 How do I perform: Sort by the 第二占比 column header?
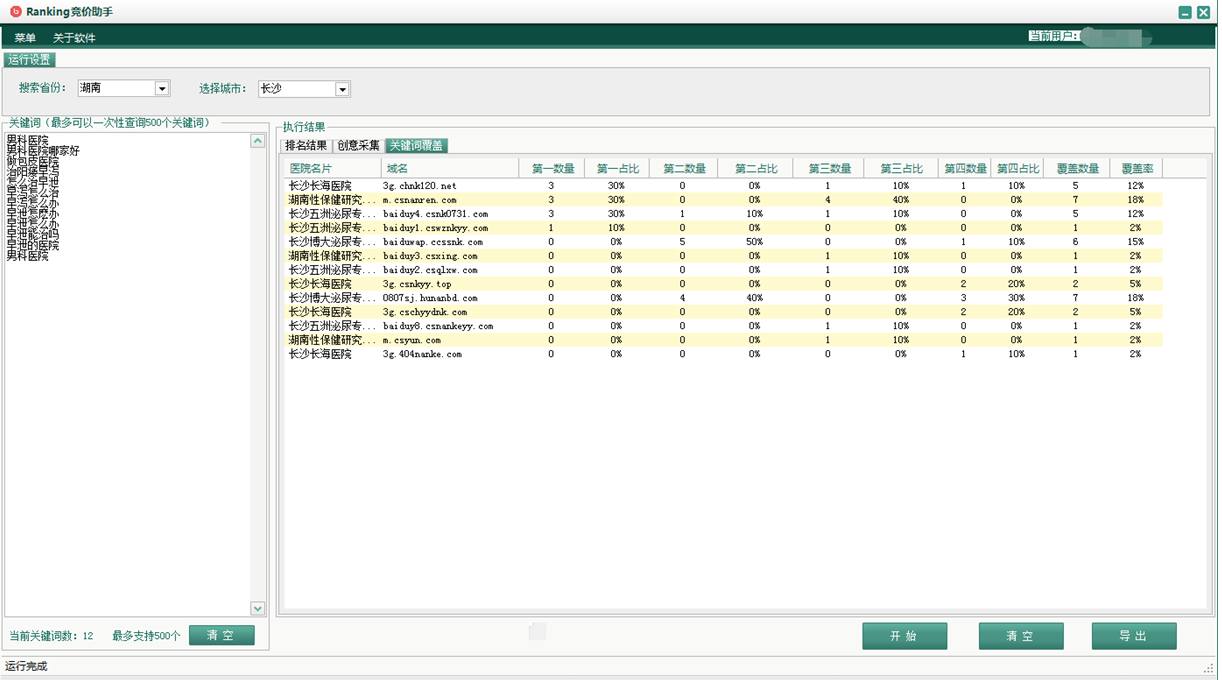pos(755,168)
